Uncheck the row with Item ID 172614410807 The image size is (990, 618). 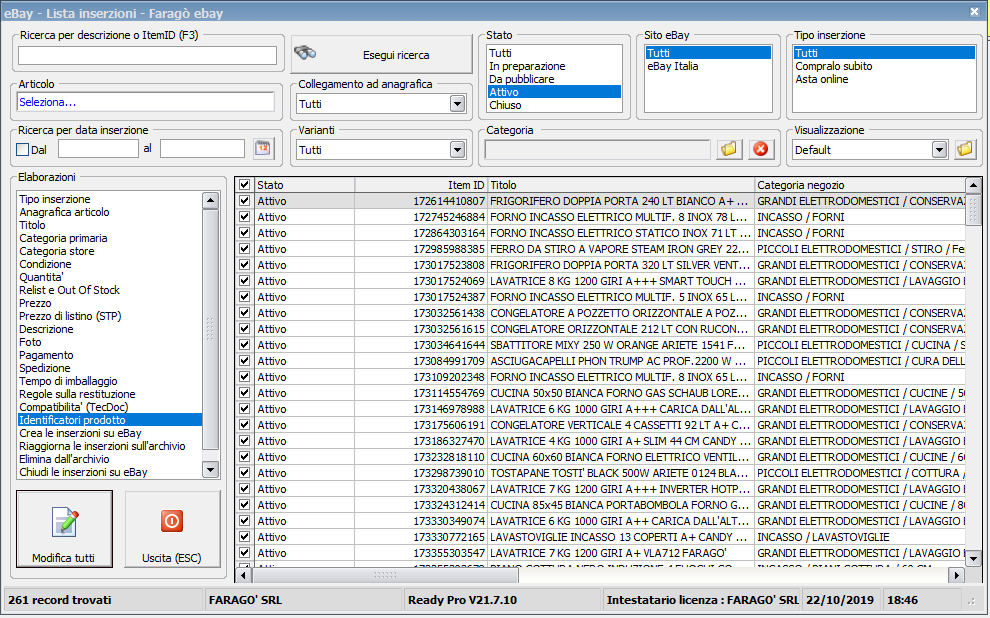tap(244, 201)
